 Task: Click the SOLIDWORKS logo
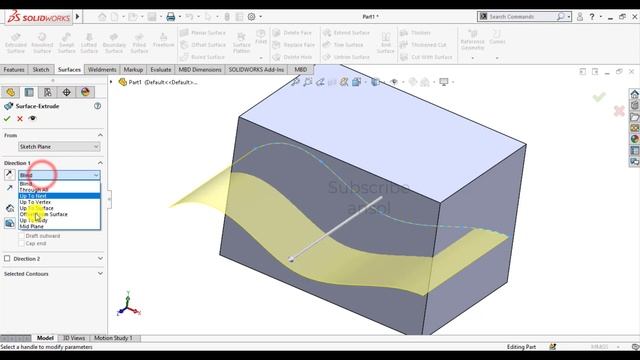coord(39,17)
